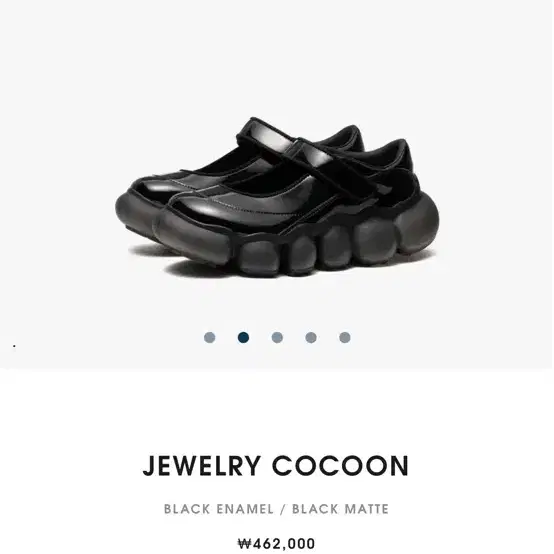The height and width of the screenshot is (554, 554).
Task: Jump to the last carousel dot
Action: pos(345,337)
